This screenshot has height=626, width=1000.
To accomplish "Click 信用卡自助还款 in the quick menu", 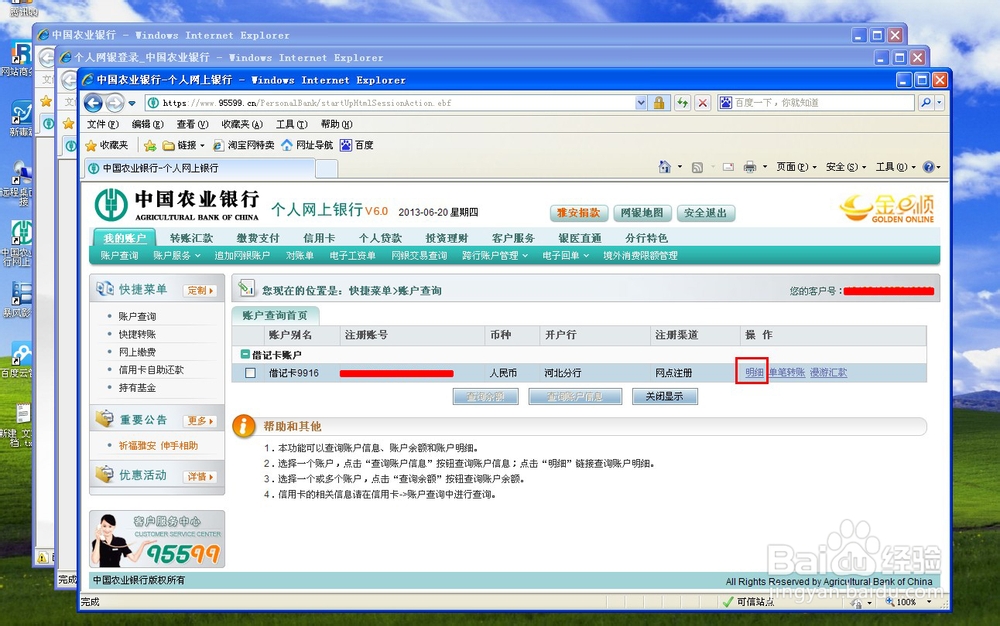I will (151, 370).
